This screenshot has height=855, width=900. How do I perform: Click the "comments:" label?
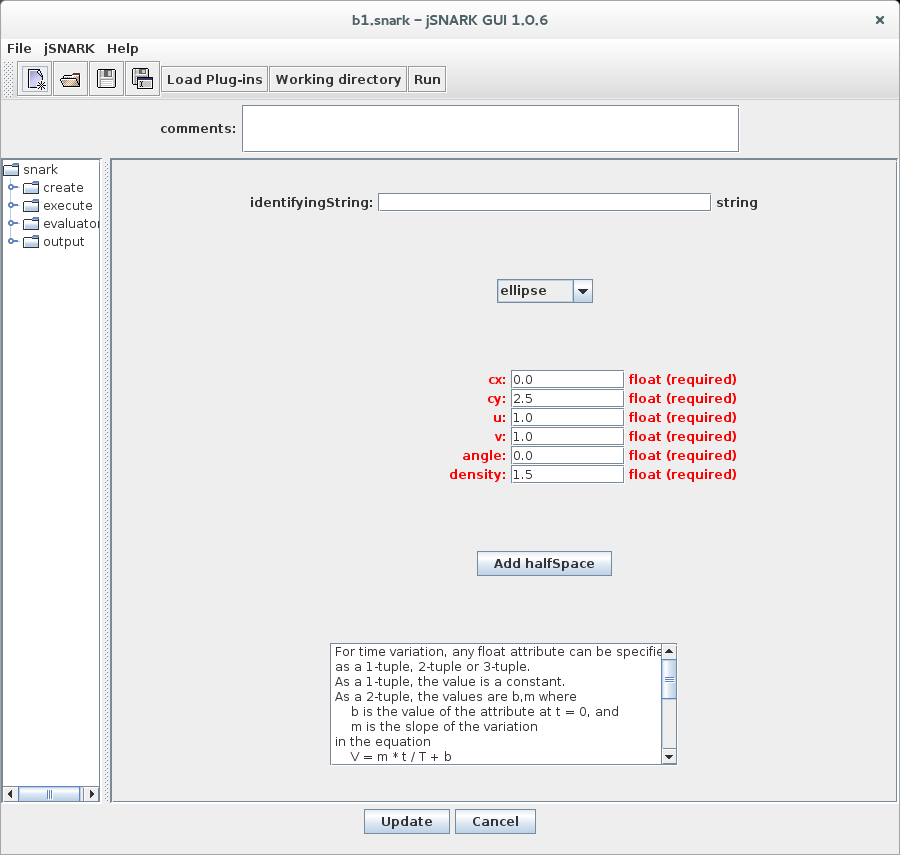click(198, 129)
